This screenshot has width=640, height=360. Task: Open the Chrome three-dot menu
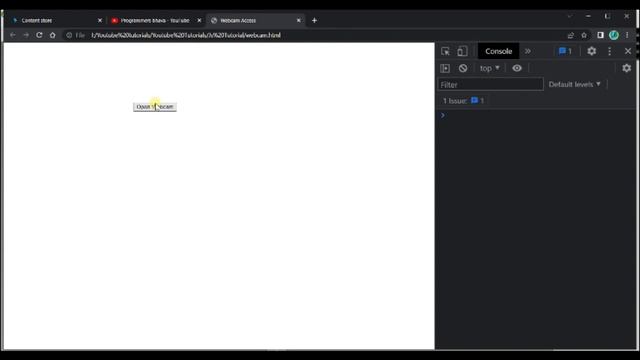click(x=627, y=35)
